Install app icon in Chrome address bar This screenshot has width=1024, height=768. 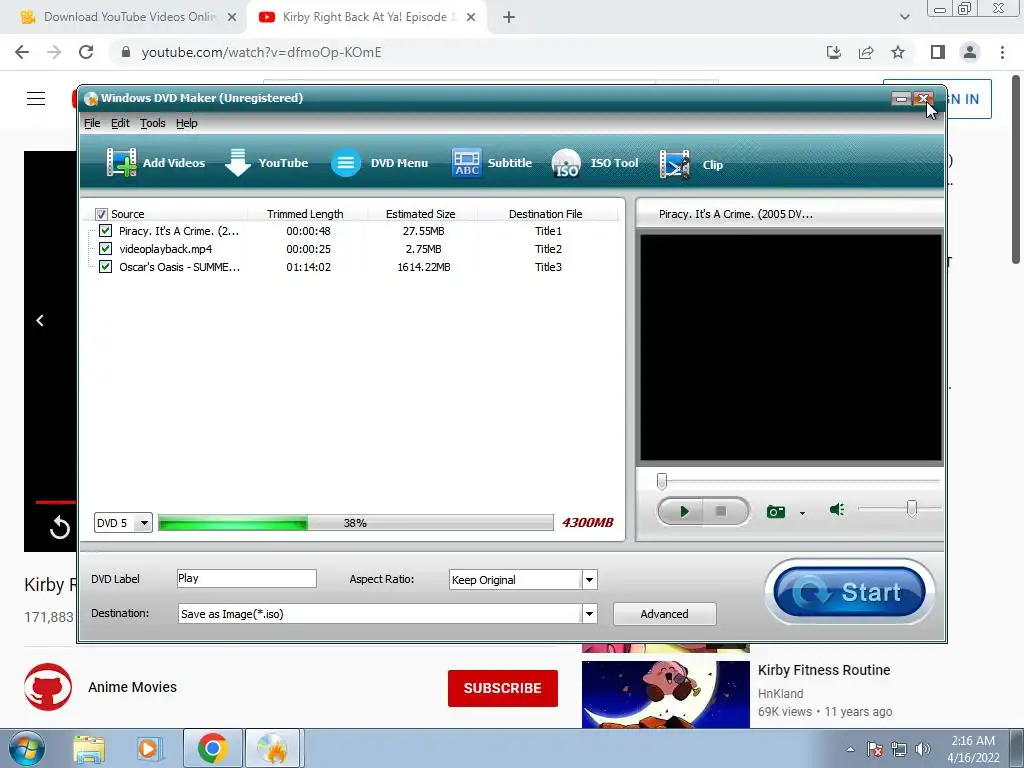[x=834, y=52]
